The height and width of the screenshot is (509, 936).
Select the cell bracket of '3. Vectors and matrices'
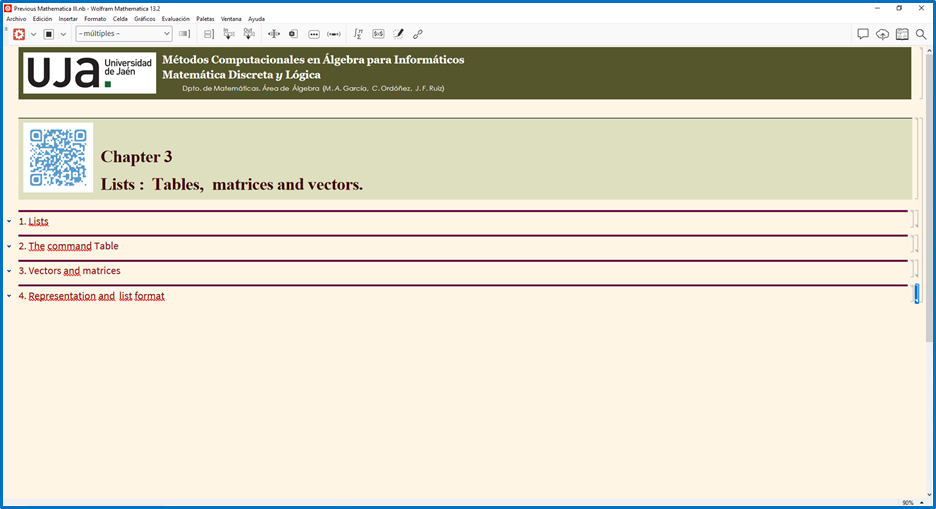pos(915,269)
